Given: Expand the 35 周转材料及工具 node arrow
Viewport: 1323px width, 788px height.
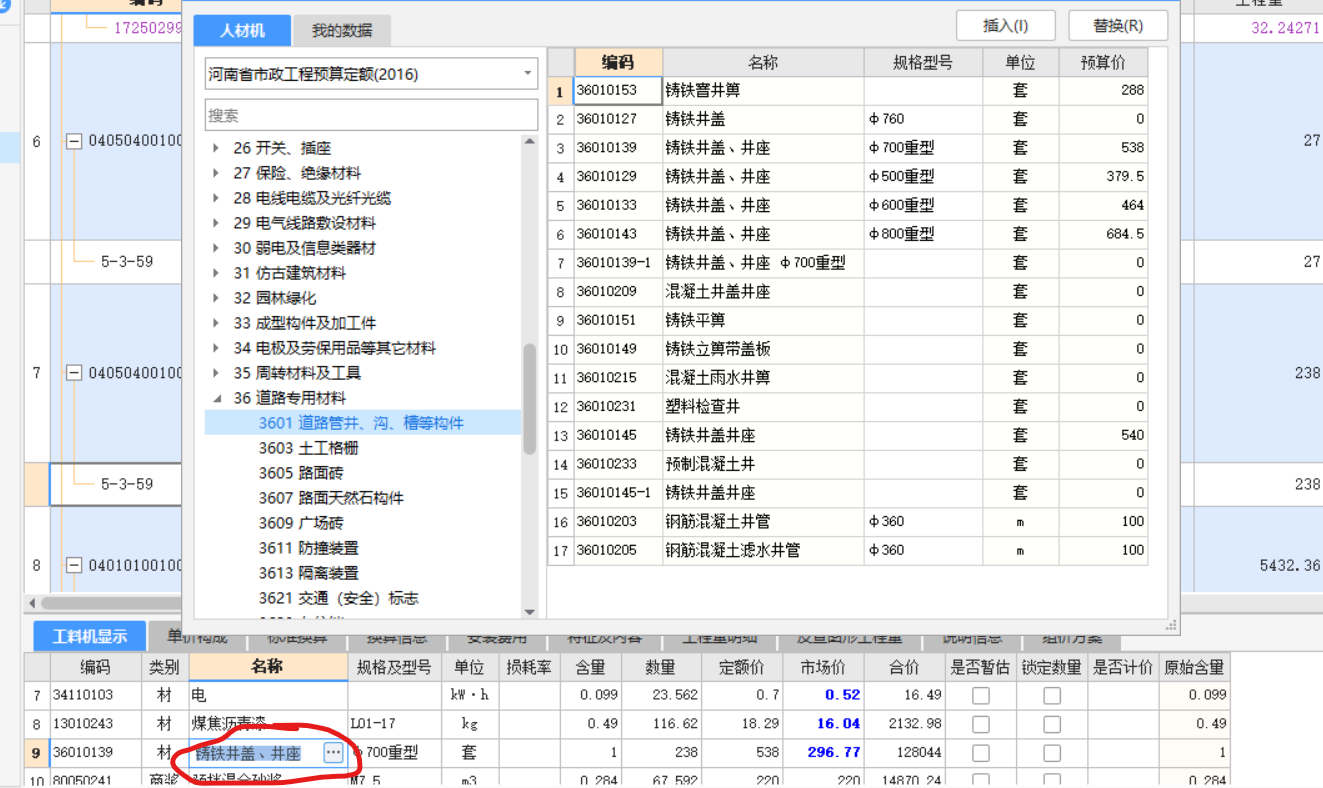Looking at the screenshot, I should click(x=216, y=373).
